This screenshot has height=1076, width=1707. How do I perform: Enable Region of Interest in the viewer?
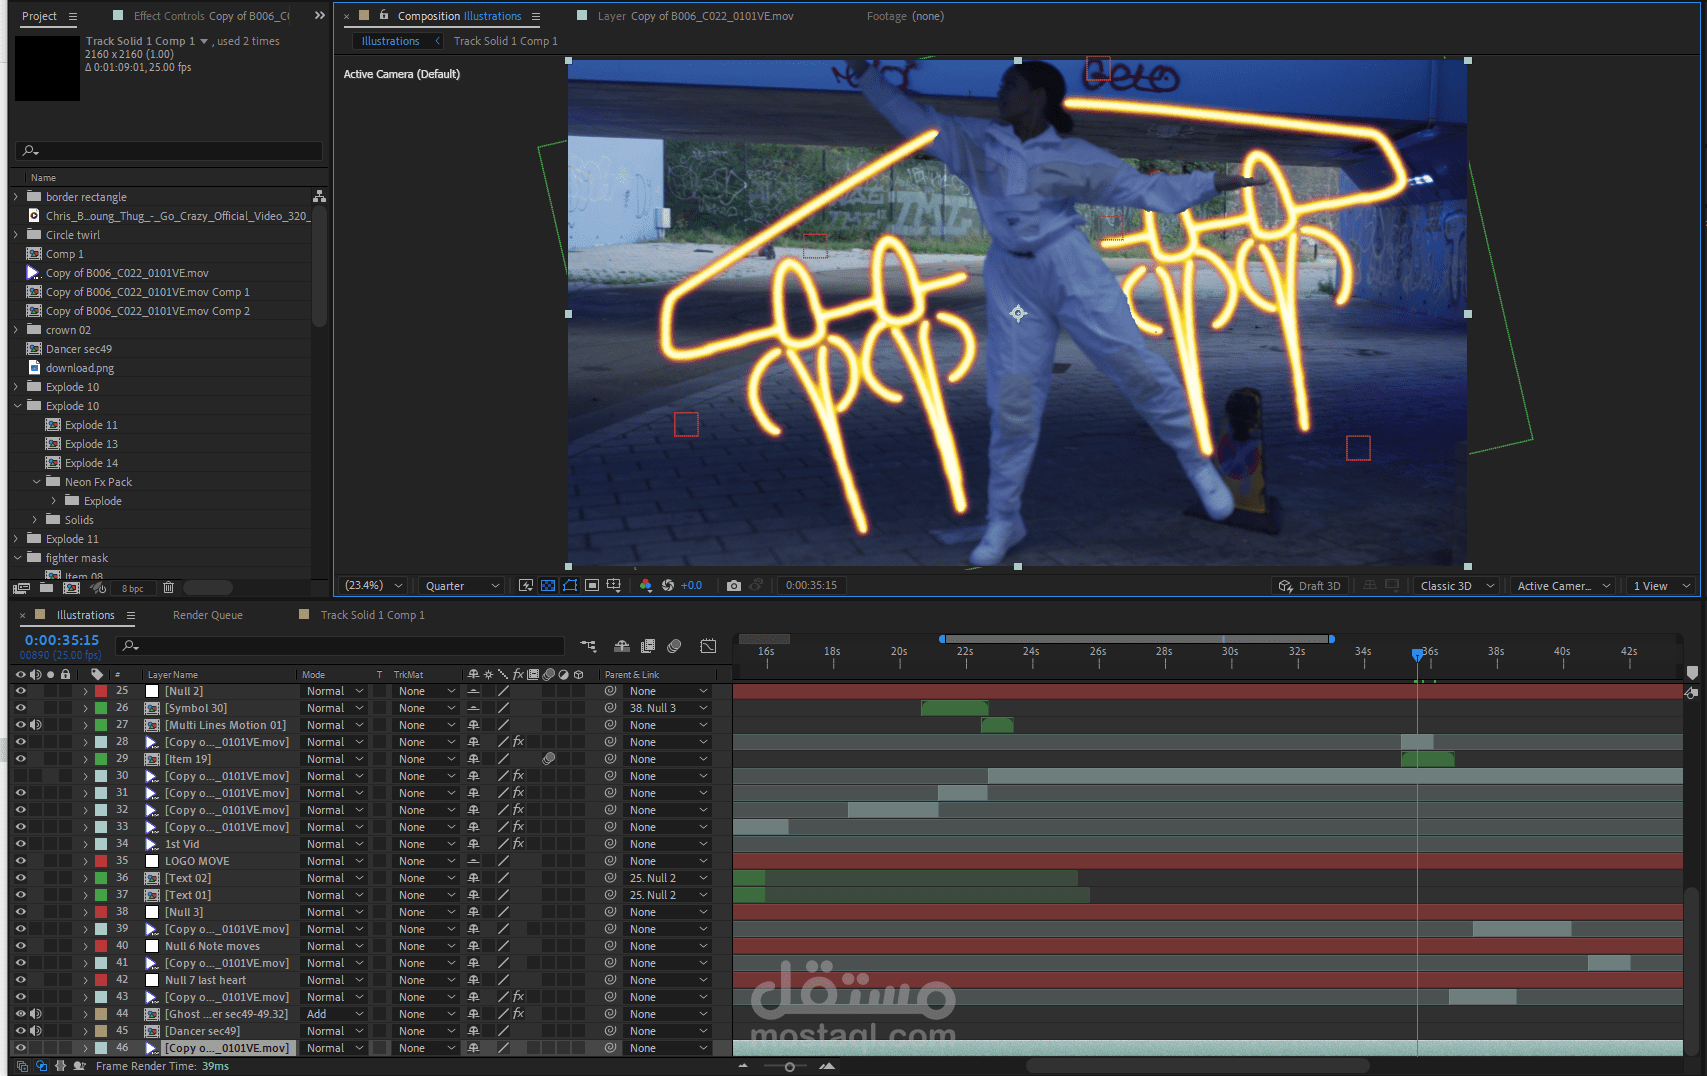coord(592,585)
